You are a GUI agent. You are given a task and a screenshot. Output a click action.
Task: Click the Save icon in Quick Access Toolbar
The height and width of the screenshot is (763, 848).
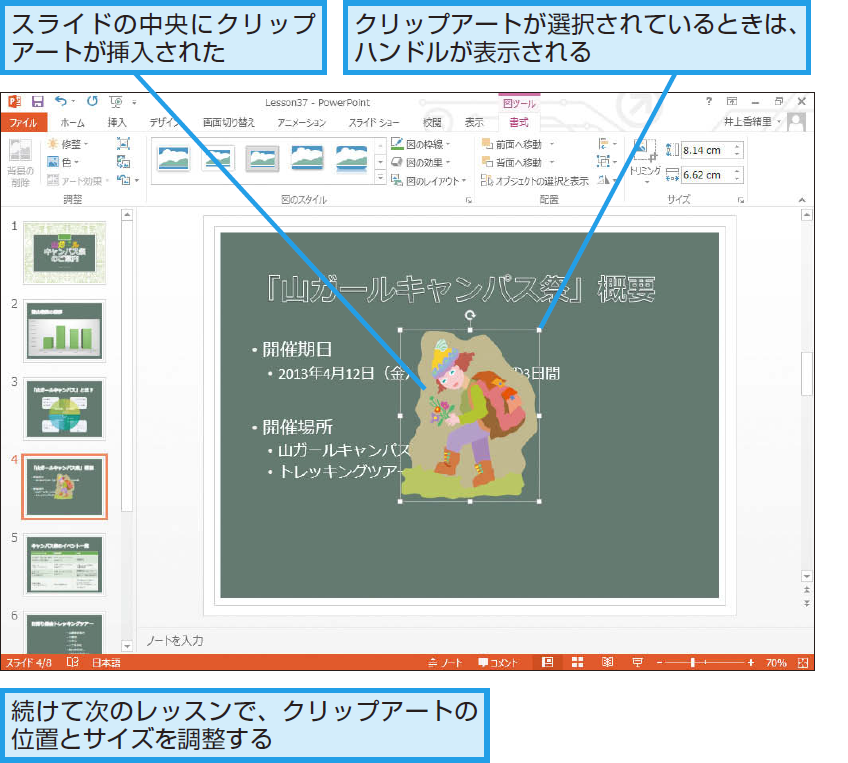(38, 101)
